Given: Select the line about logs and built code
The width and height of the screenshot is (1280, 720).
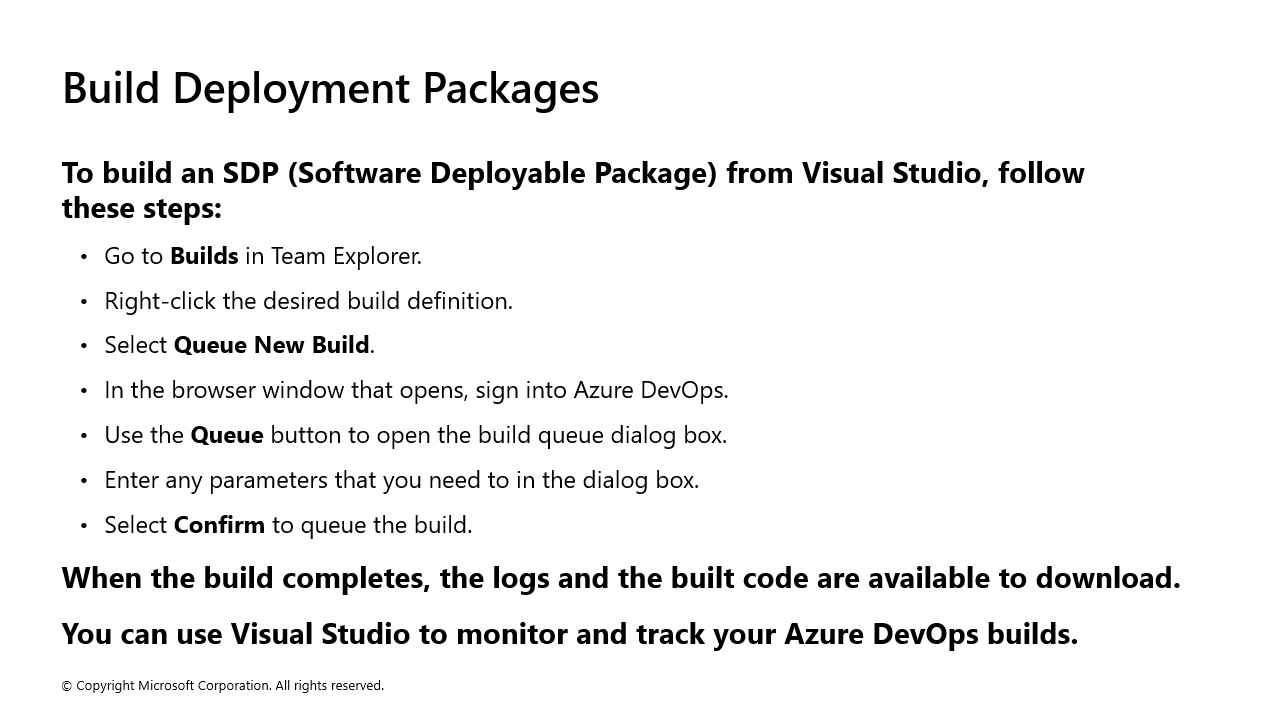Looking at the screenshot, I should tap(621, 578).
